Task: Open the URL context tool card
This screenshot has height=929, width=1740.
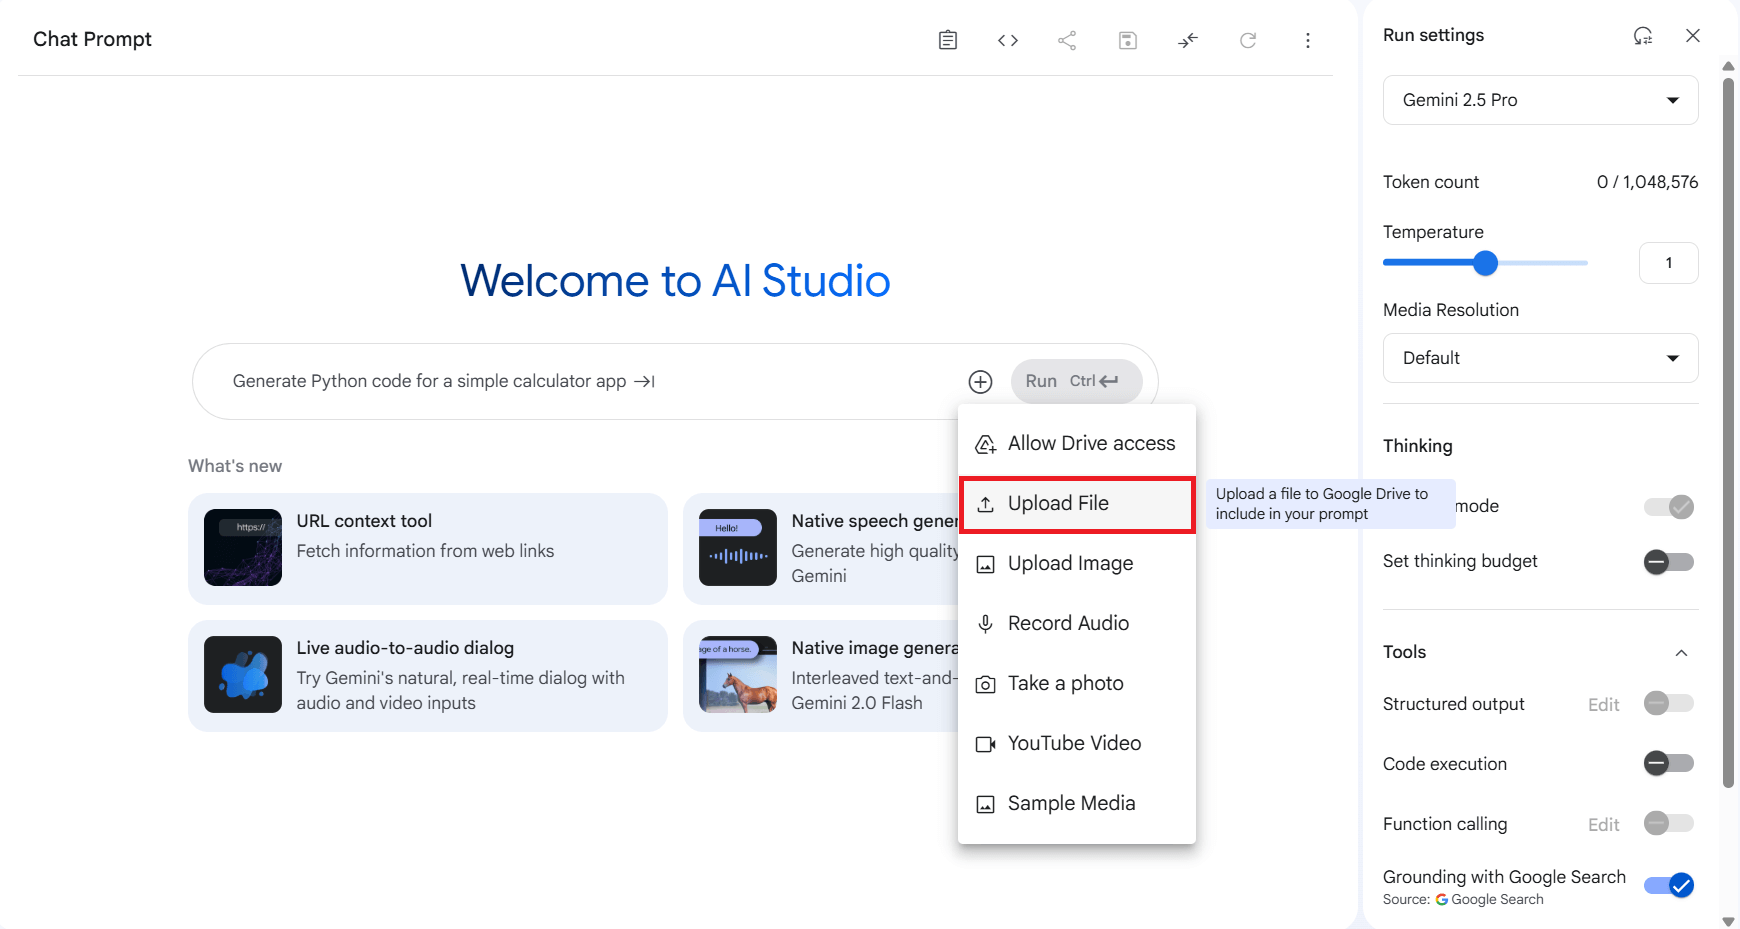Action: click(x=428, y=549)
